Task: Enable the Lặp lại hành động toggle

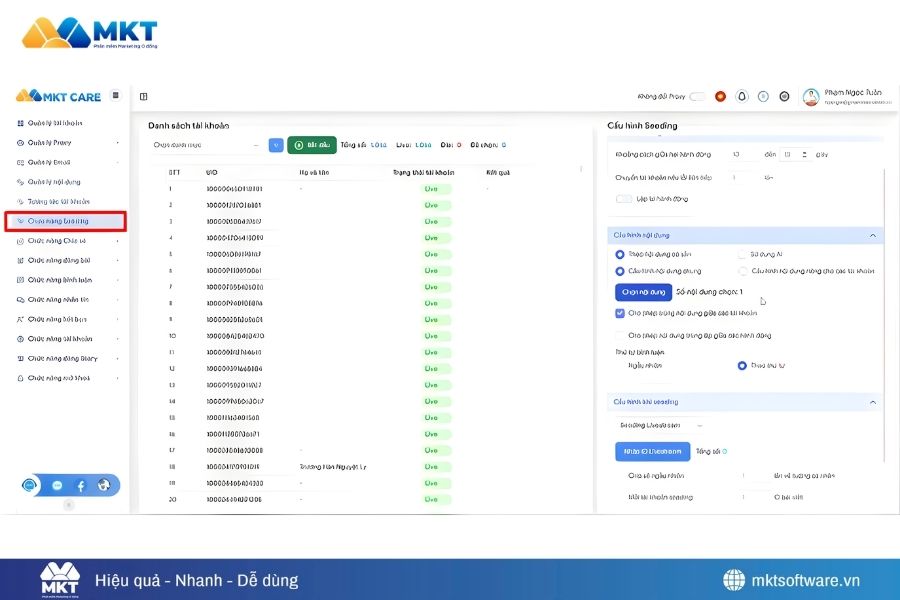Action: pyautogui.click(x=624, y=199)
